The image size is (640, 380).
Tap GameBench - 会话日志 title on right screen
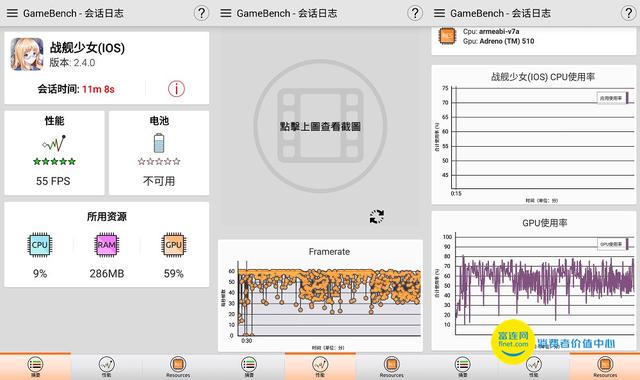point(500,13)
